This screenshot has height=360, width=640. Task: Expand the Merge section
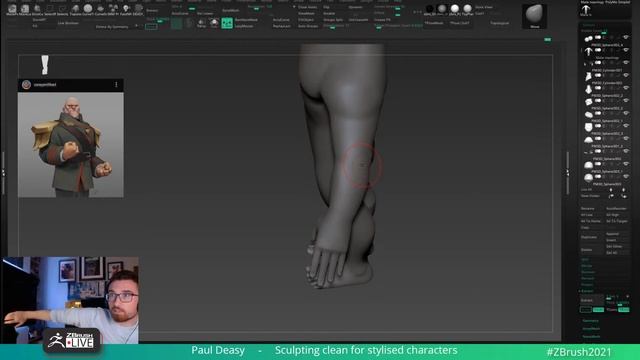(x=586, y=266)
